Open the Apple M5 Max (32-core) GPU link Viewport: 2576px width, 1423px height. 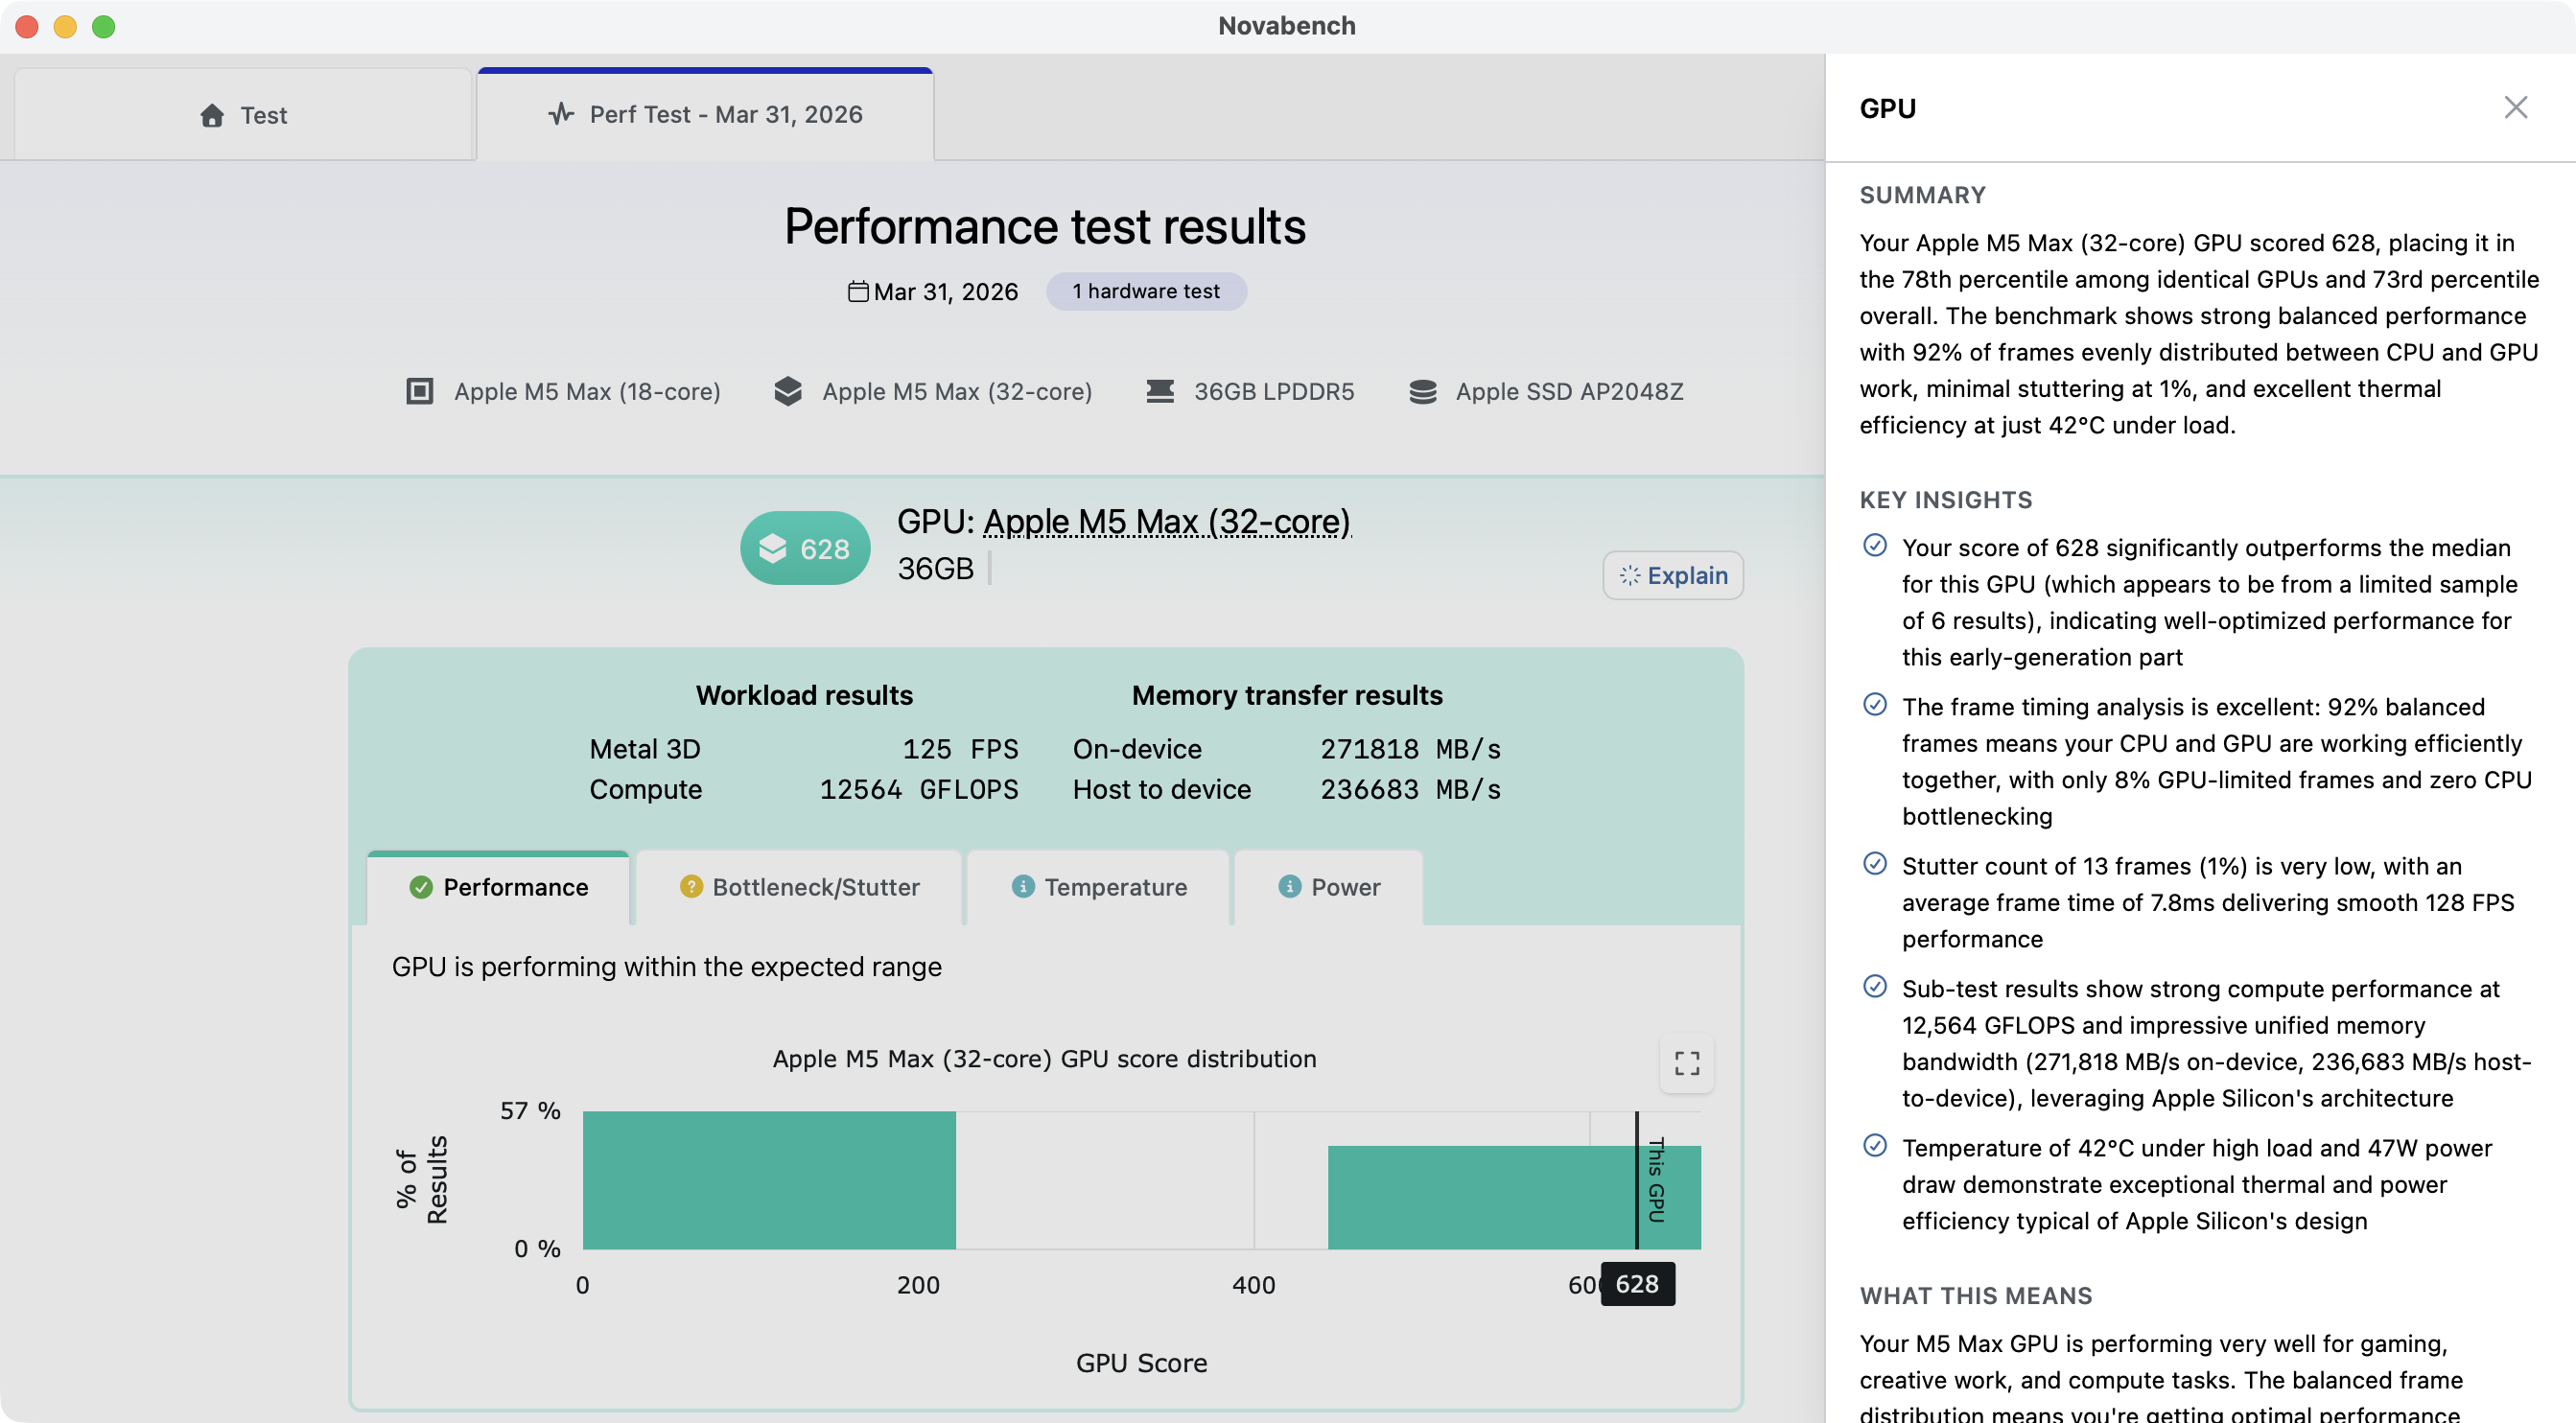(x=1167, y=521)
